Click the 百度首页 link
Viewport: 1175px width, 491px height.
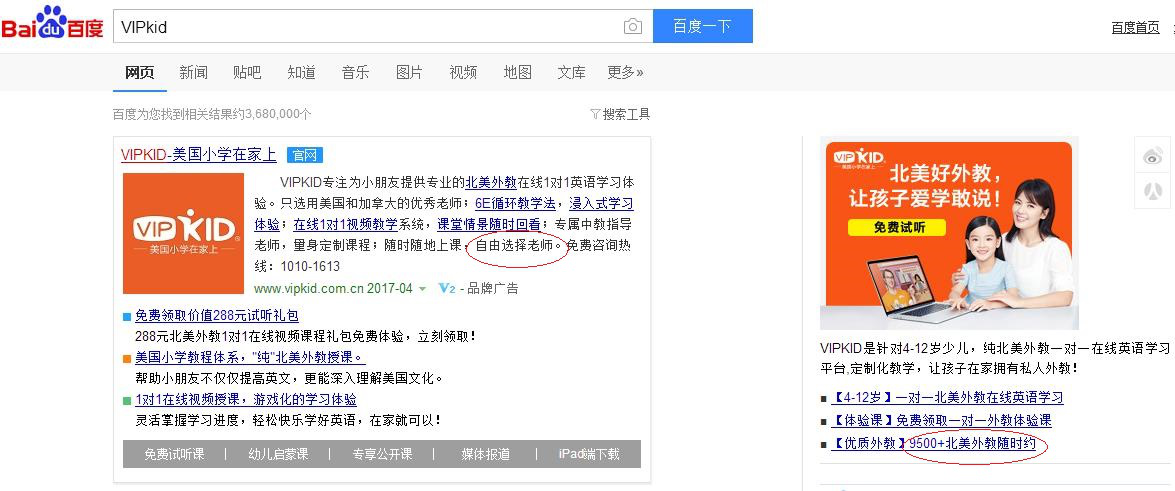point(1135,27)
